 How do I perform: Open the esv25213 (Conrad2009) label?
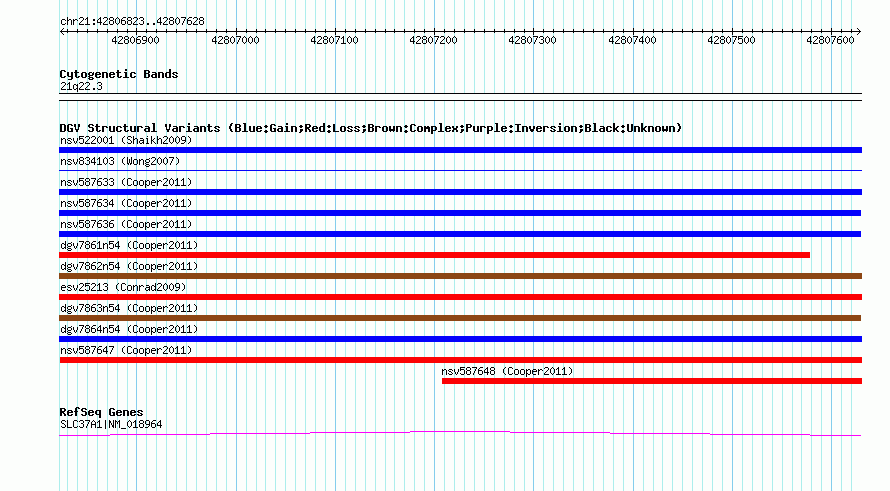click(123, 287)
